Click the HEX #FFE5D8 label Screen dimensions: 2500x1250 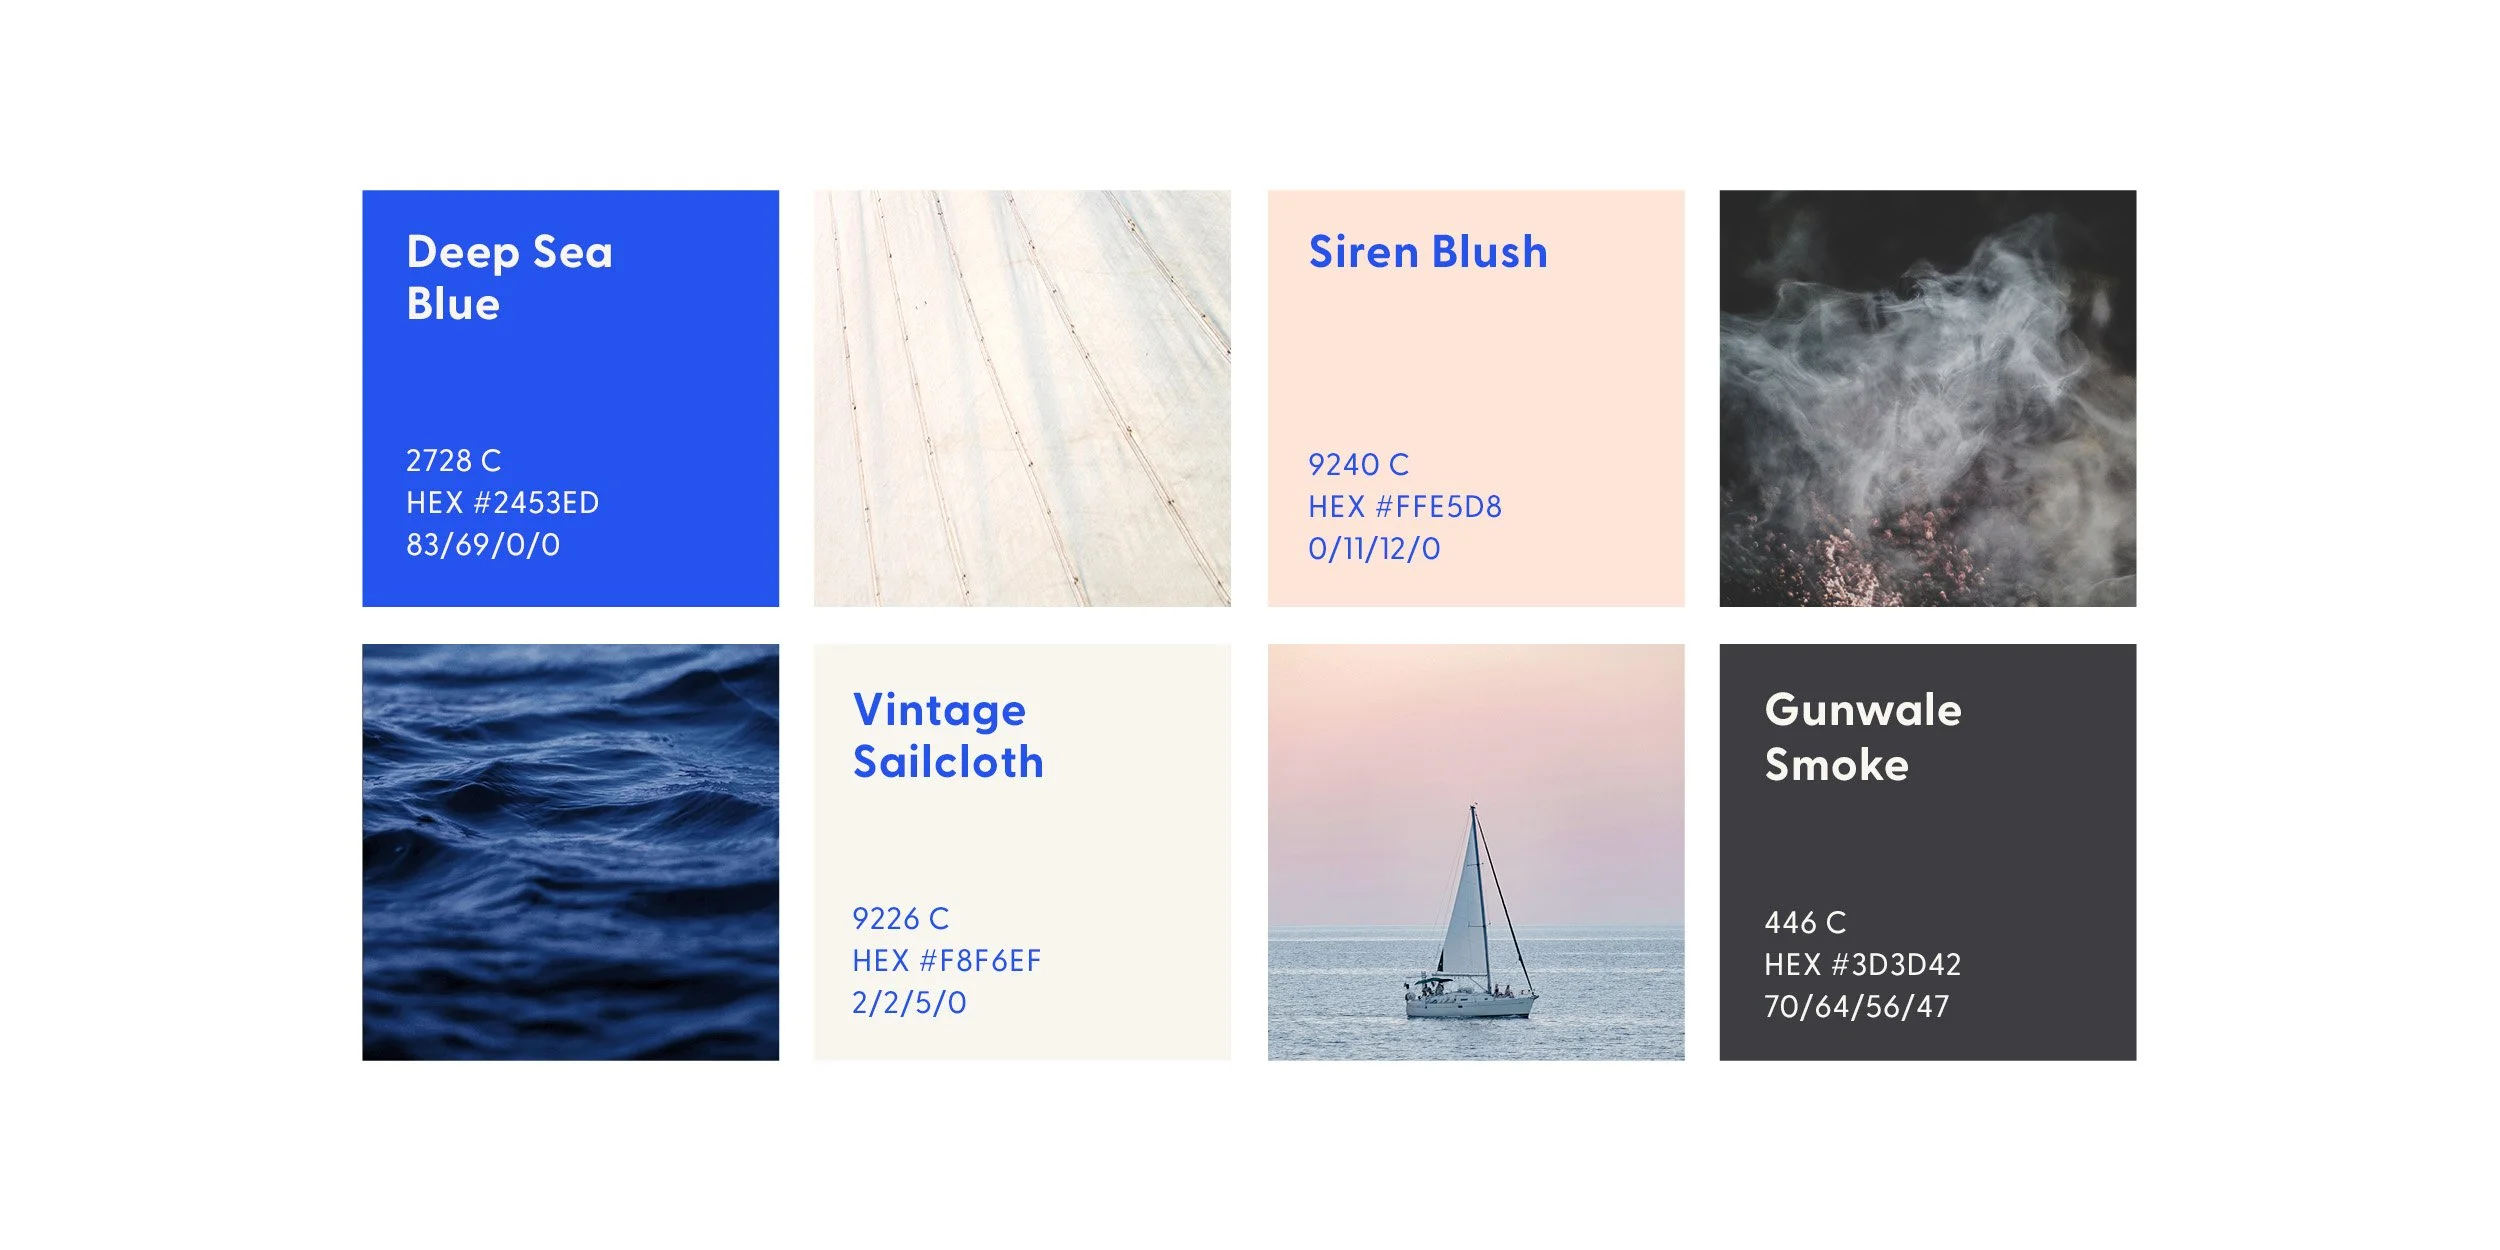1405,507
